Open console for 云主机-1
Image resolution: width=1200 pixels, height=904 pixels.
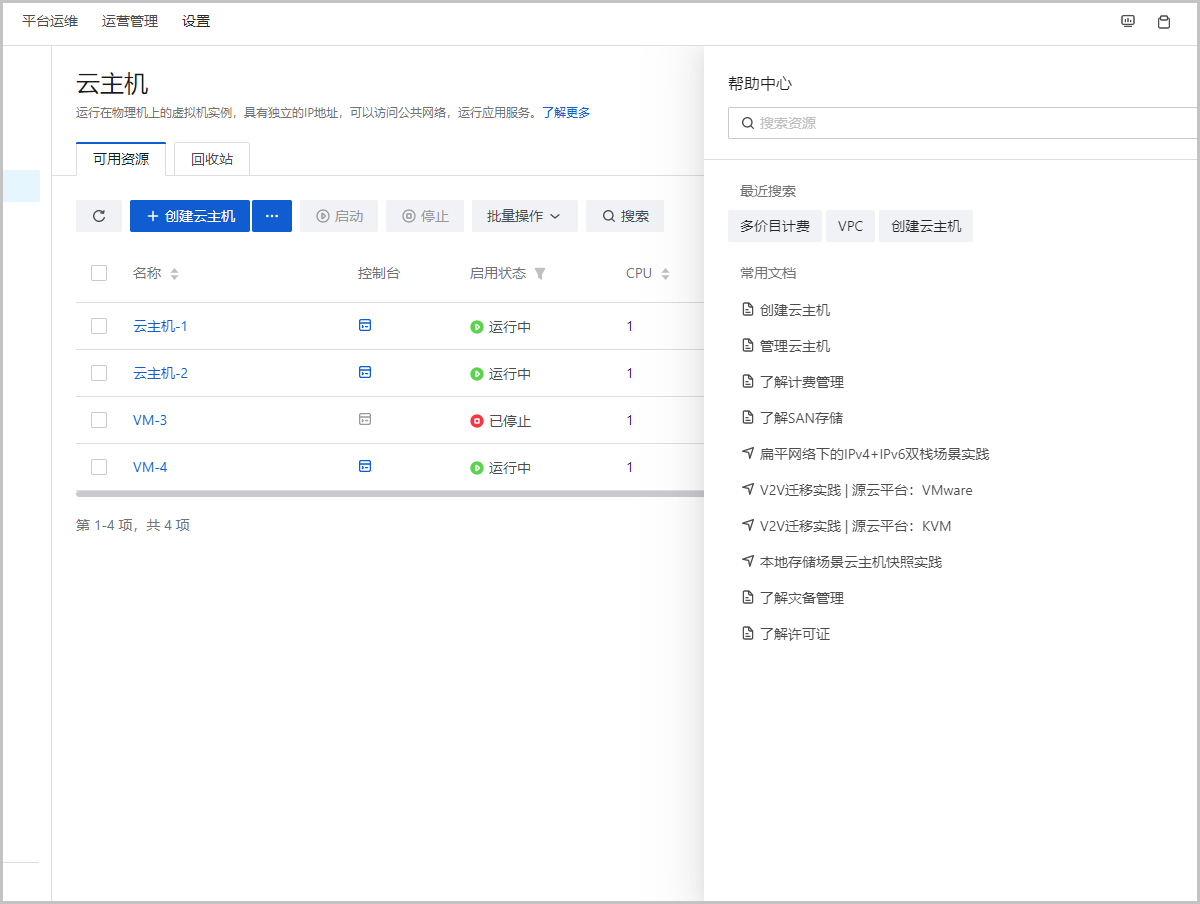tap(365, 325)
